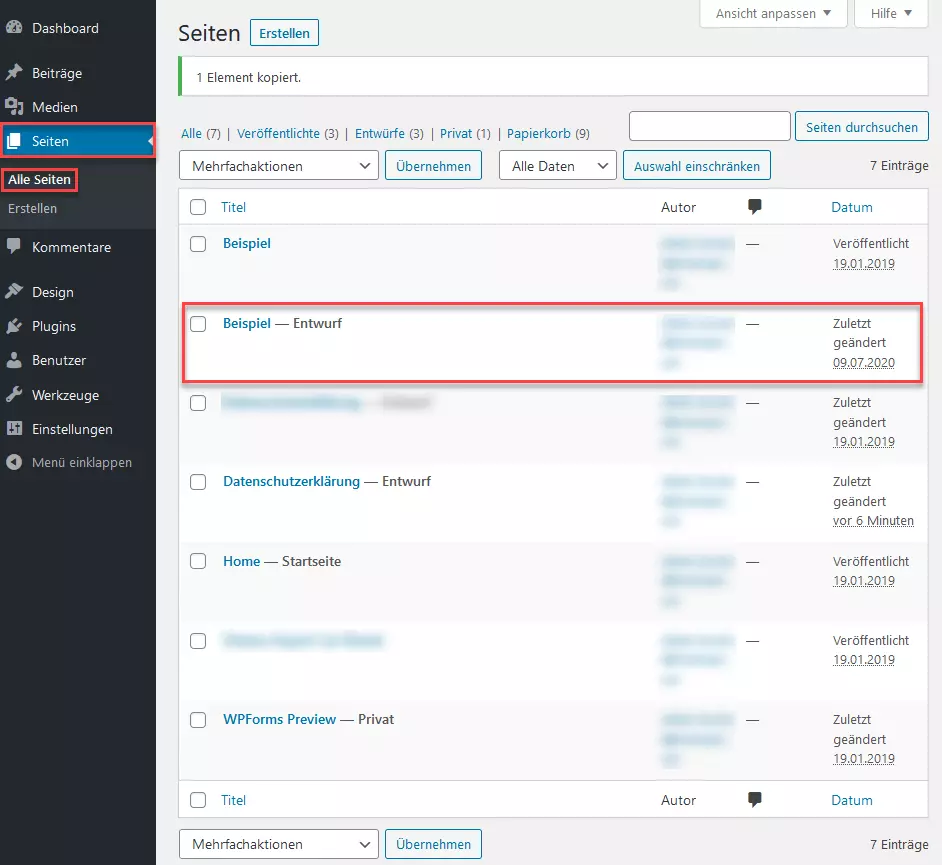Image resolution: width=942 pixels, height=865 pixels.
Task: Click the Benutzer person icon
Action: (x=14, y=360)
